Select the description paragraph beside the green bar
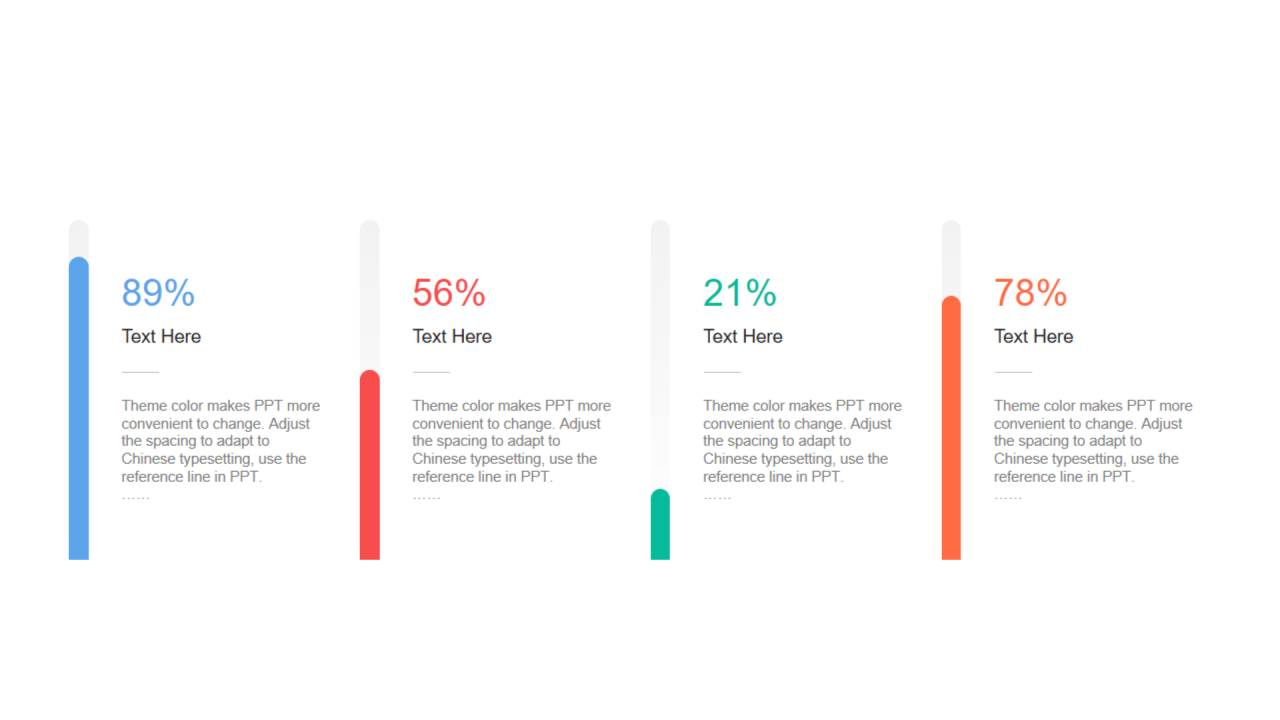1280x720 pixels. [802, 441]
